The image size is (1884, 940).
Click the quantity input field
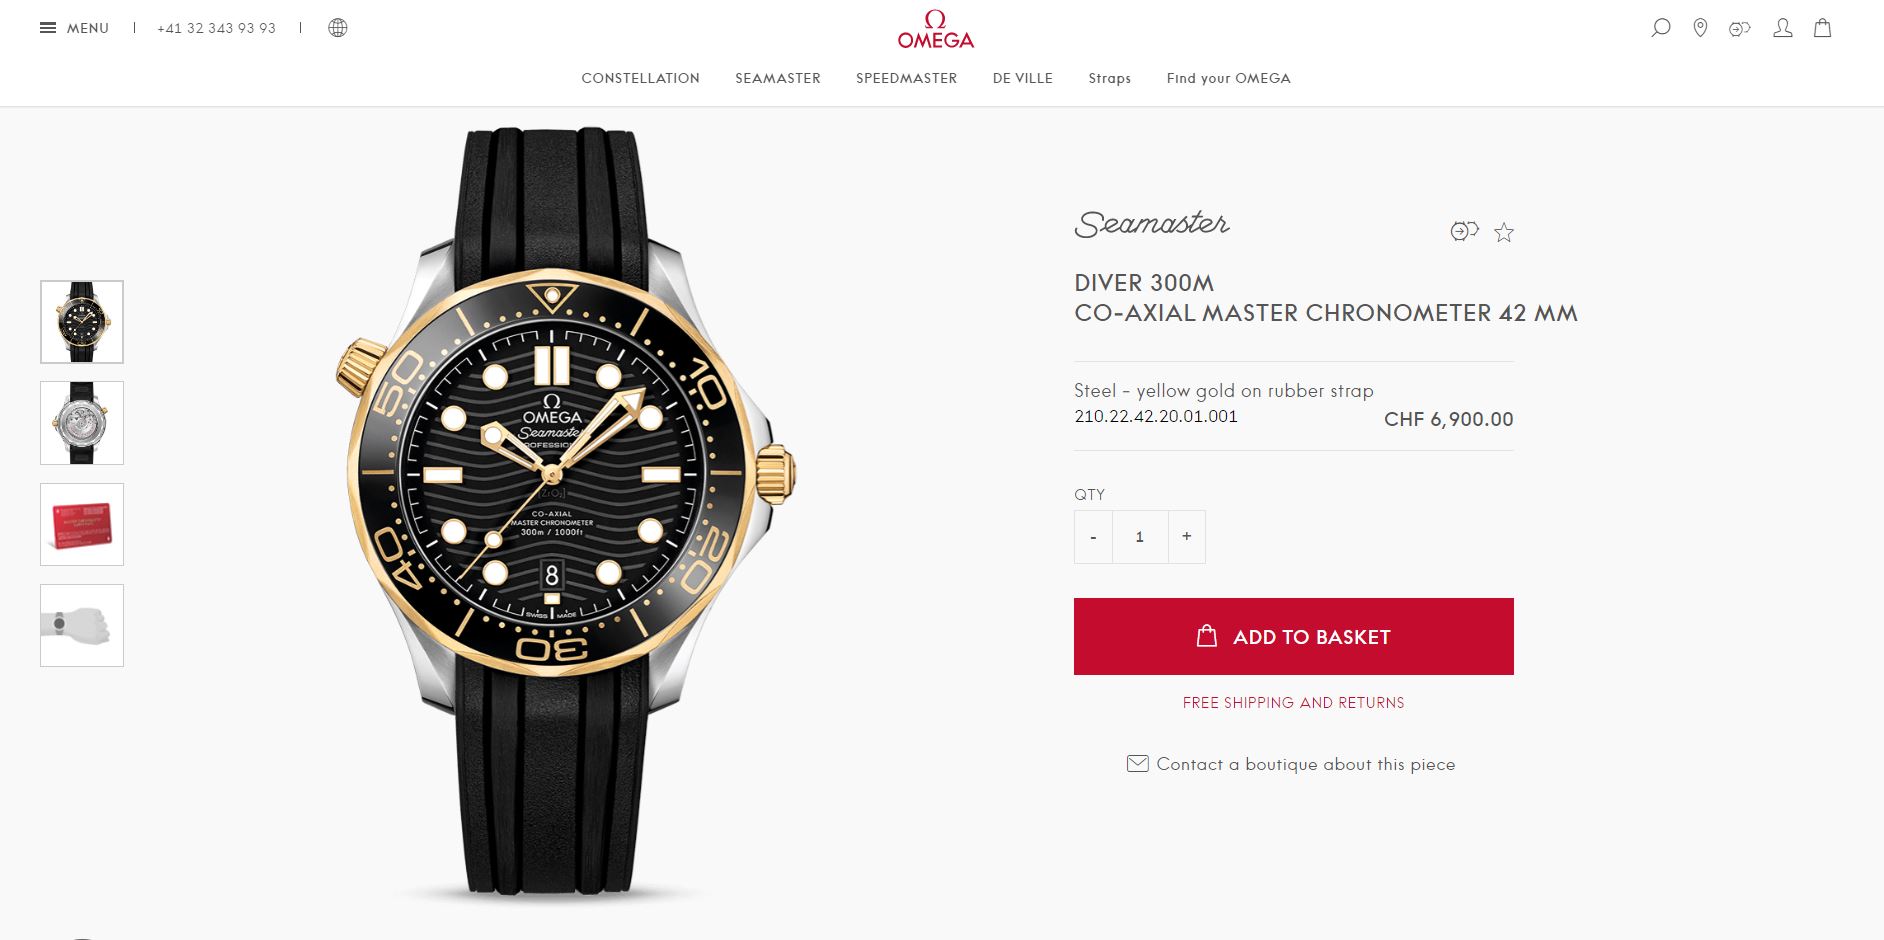tap(1140, 537)
